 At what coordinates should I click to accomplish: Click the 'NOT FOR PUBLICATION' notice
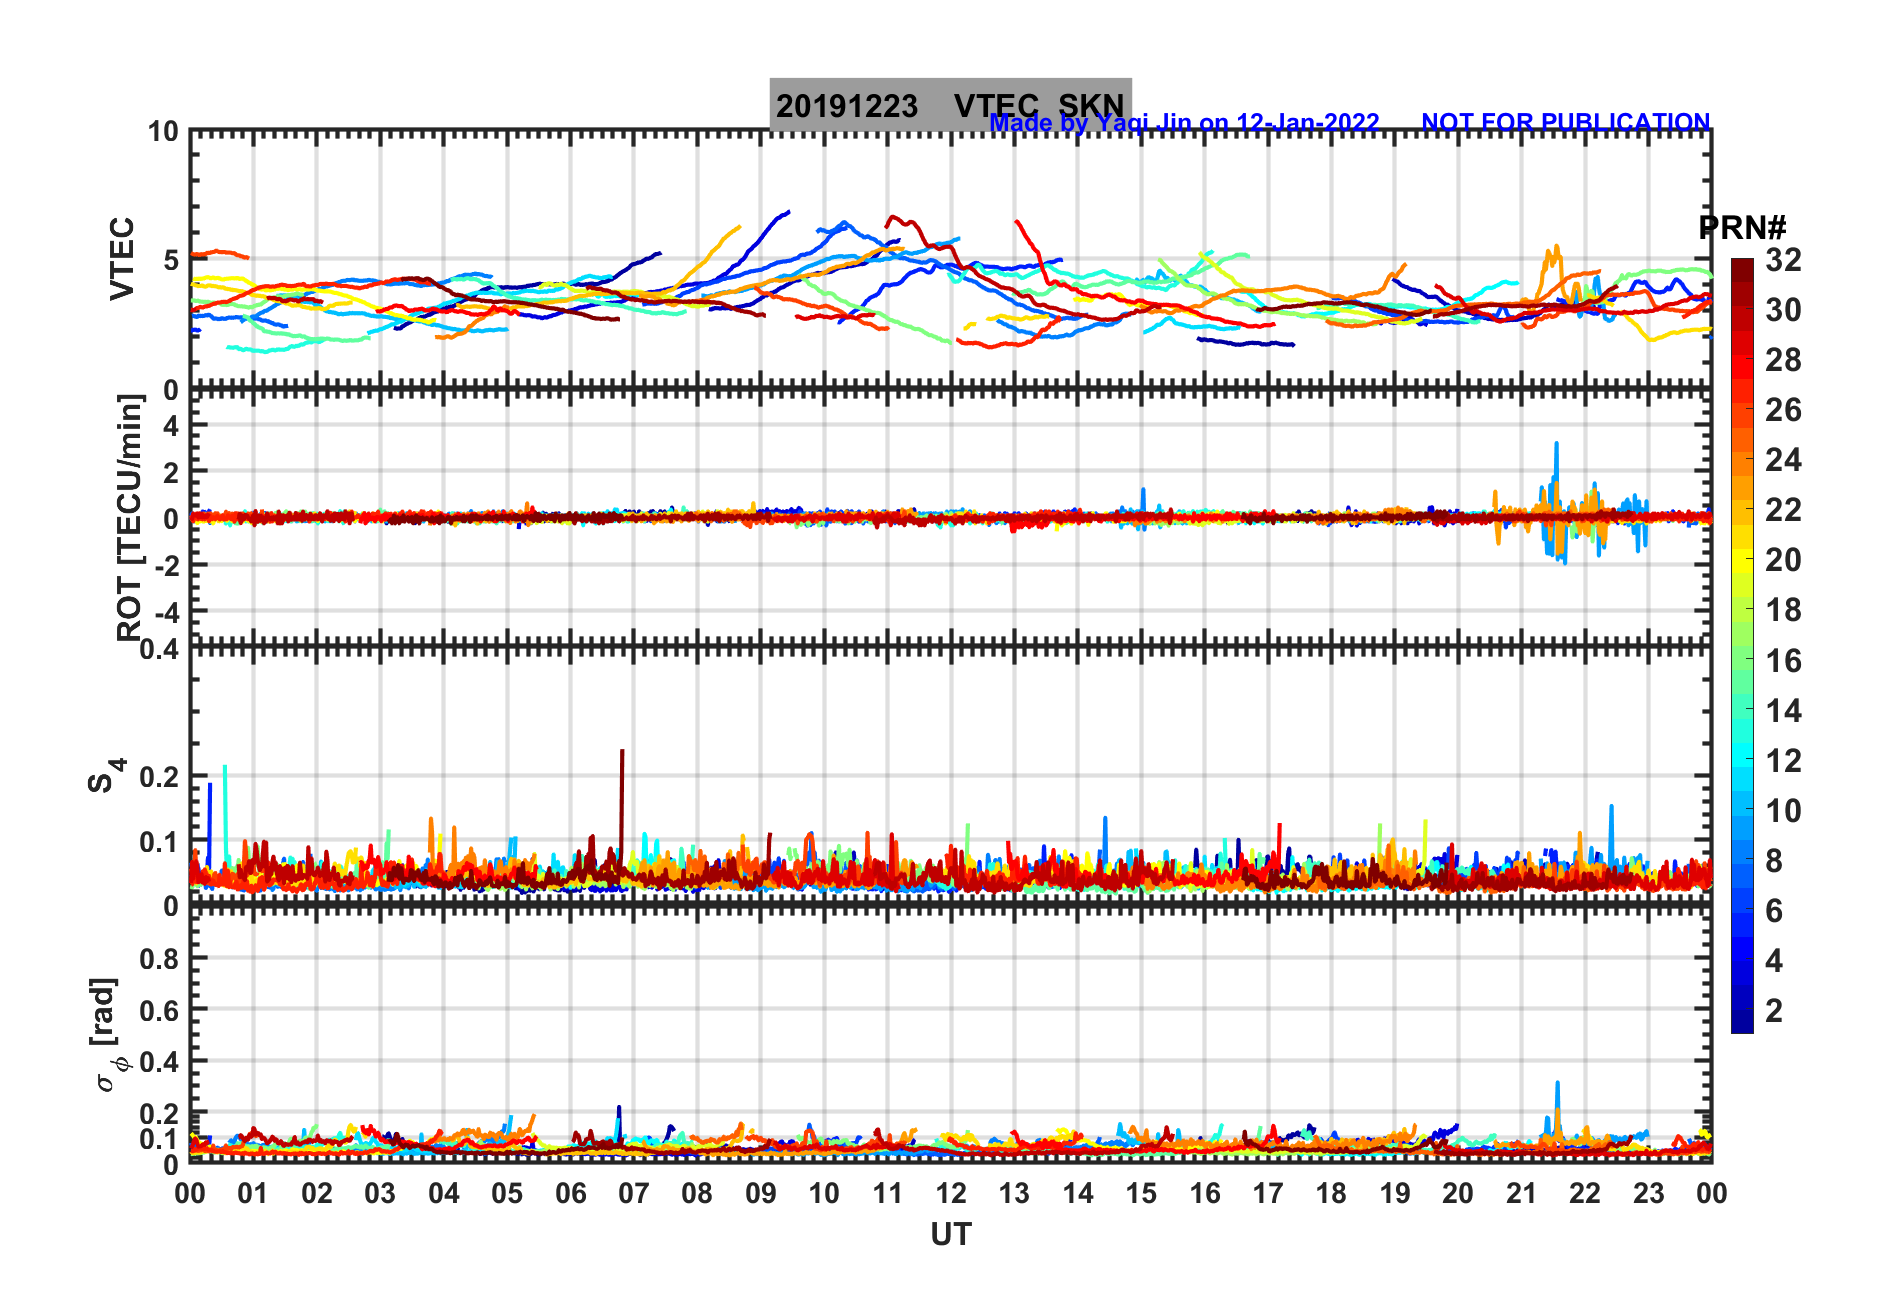(x=1566, y=122)
